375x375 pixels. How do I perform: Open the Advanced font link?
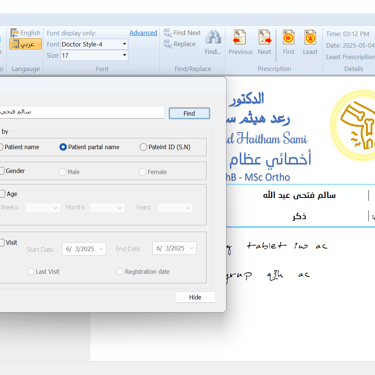[x=143, y=33]
